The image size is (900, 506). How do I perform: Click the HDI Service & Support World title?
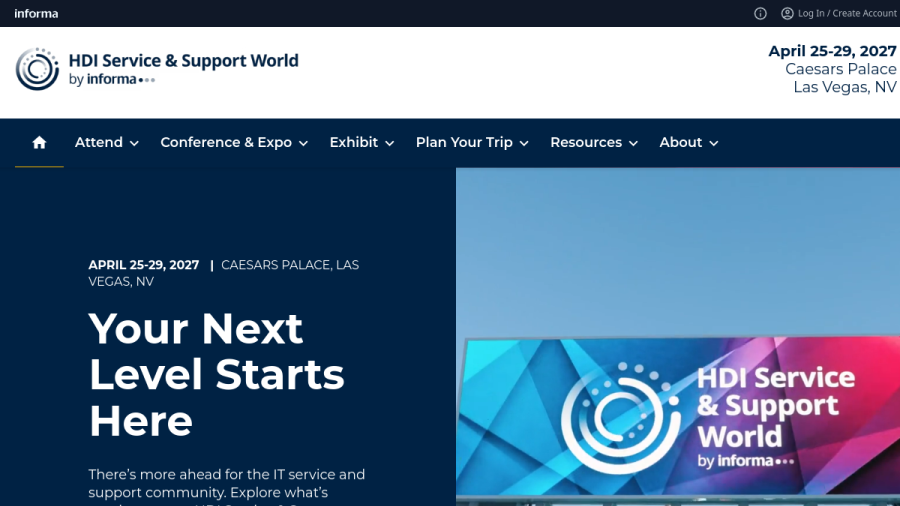click(184, 61)
